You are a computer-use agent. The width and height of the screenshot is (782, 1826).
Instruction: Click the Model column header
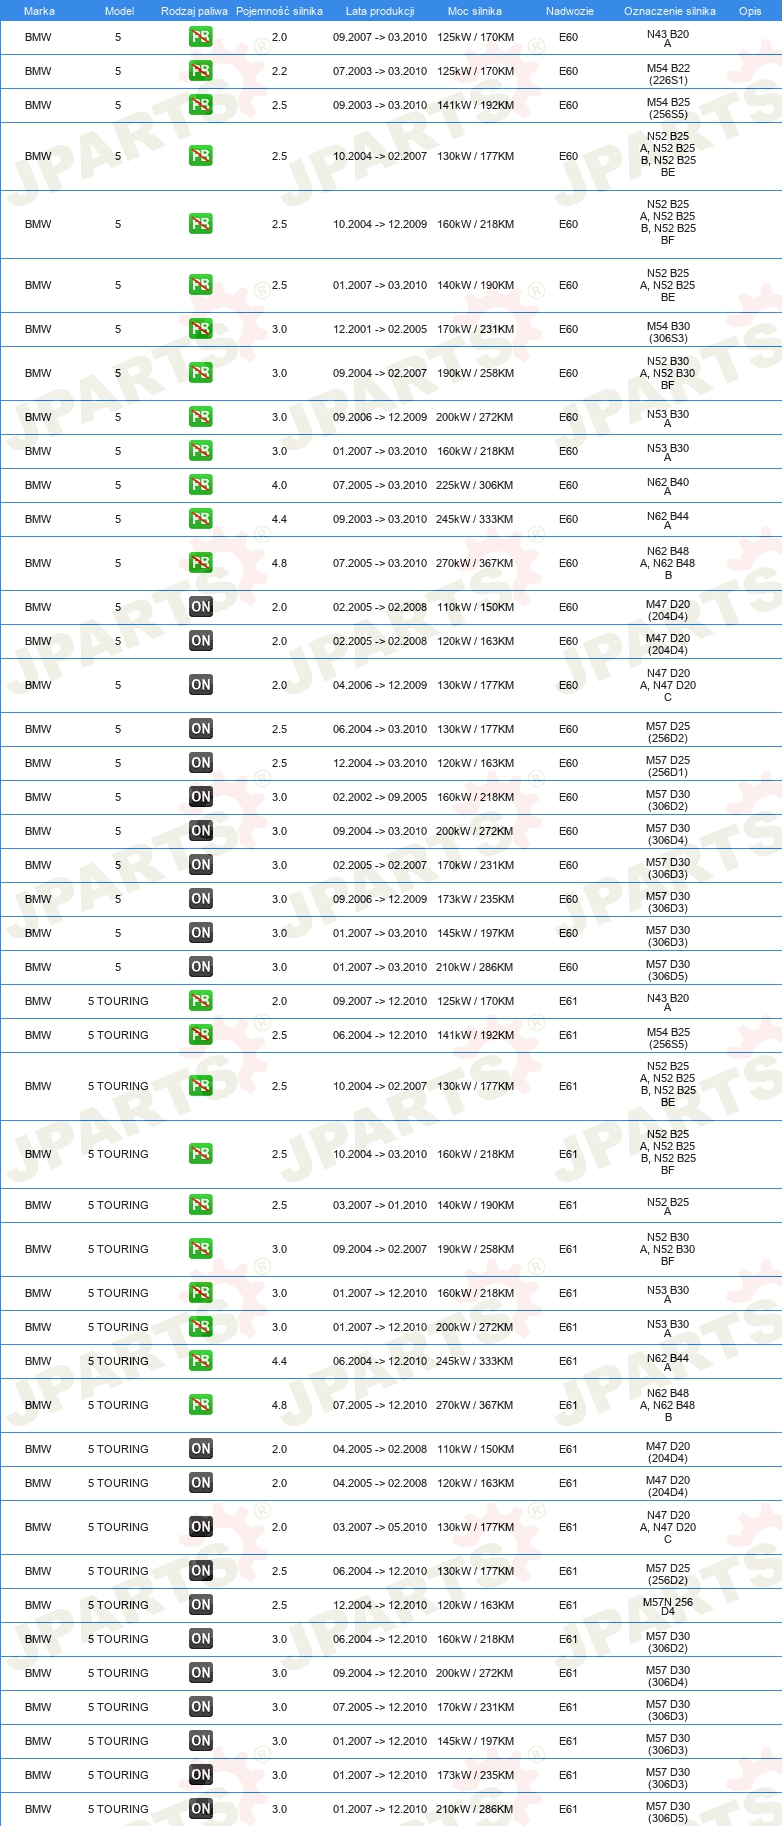point(119,11)
